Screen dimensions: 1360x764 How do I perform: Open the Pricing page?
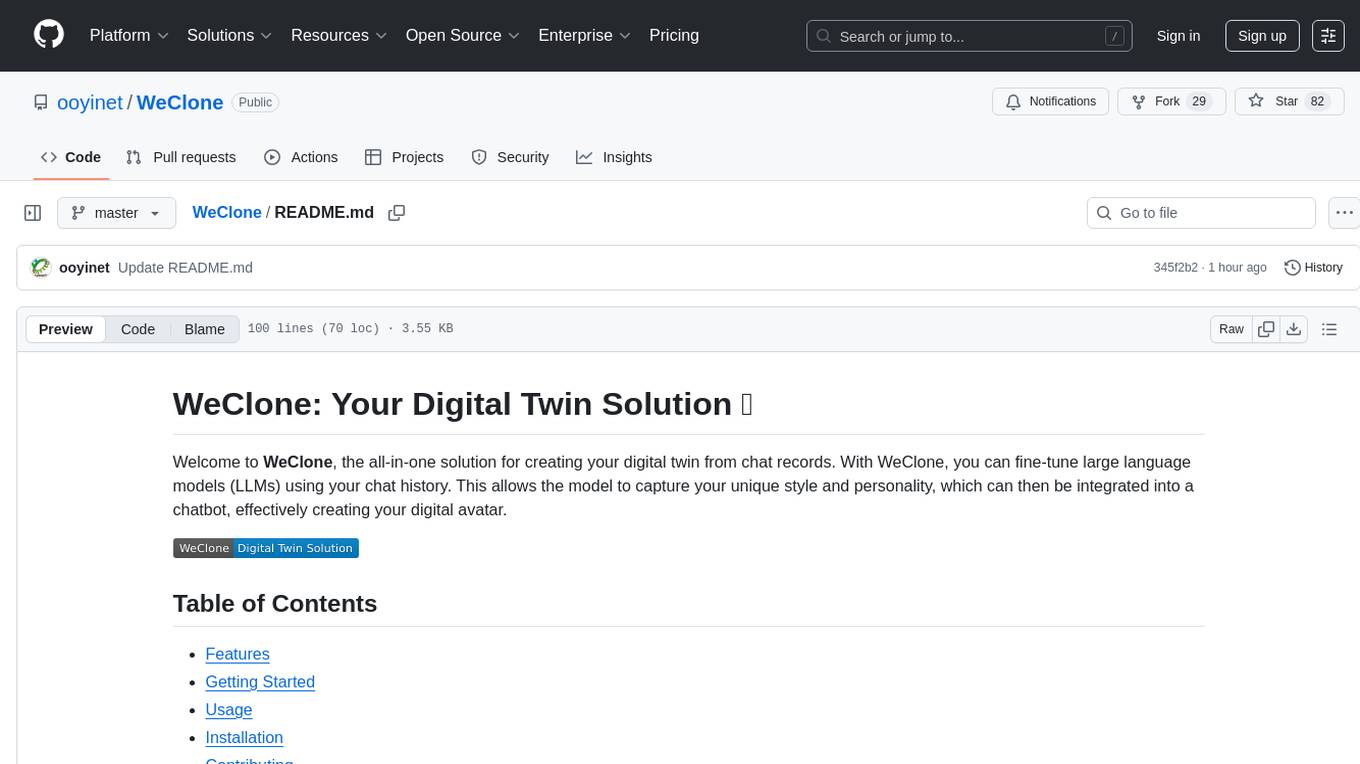[674, 35]
